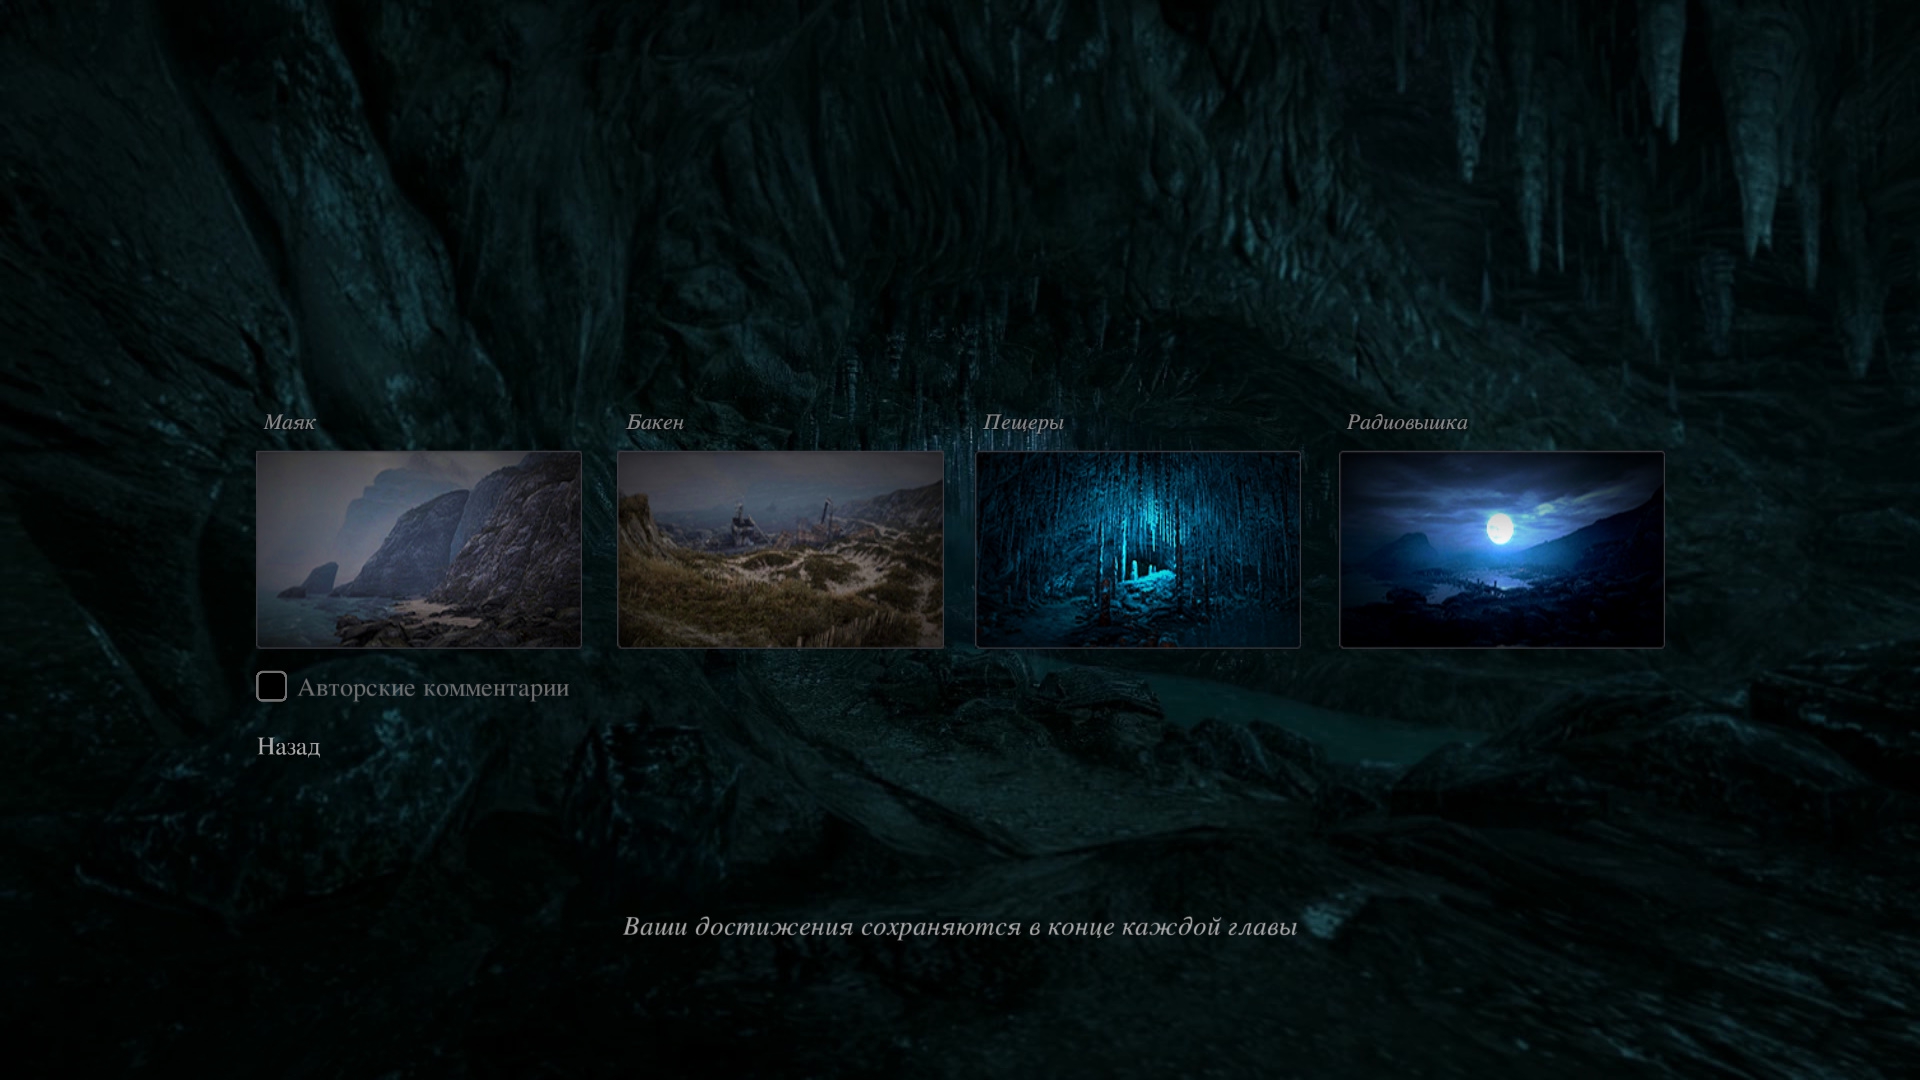Click the Маяк chapter title
1920x1080 pixels.
pos(290,422)
